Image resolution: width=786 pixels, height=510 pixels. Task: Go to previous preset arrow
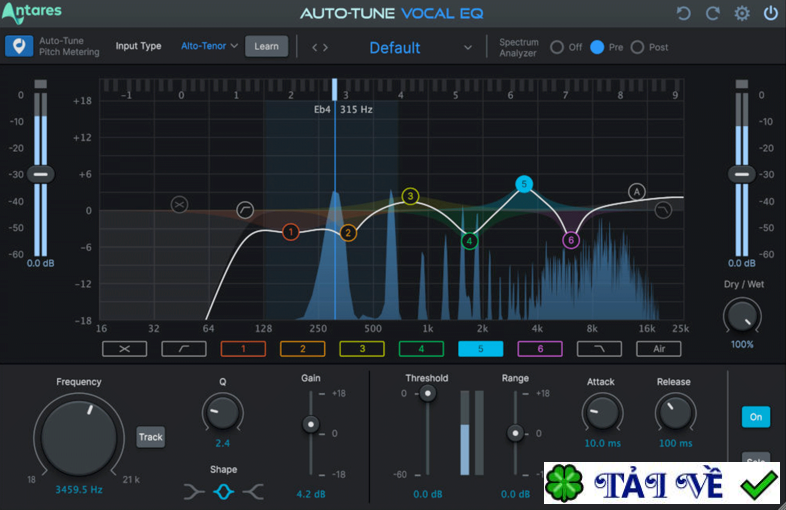pos(314,48)
